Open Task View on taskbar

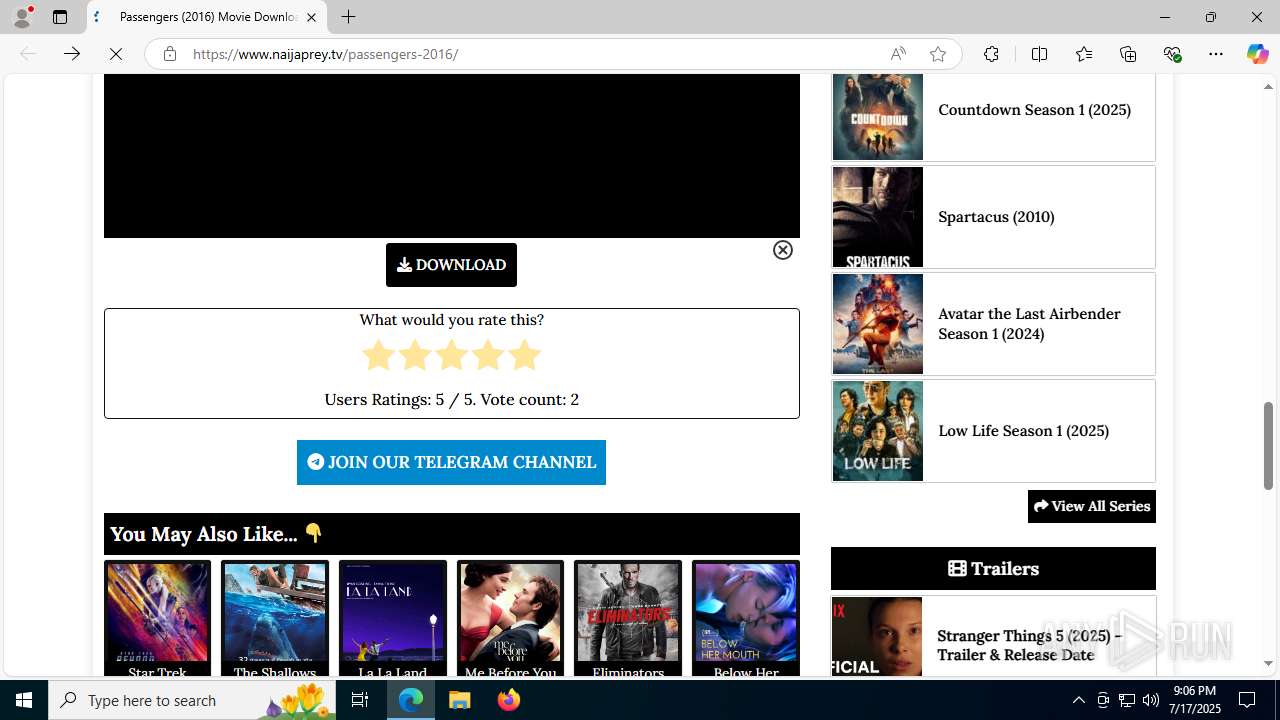click(360, 700)
